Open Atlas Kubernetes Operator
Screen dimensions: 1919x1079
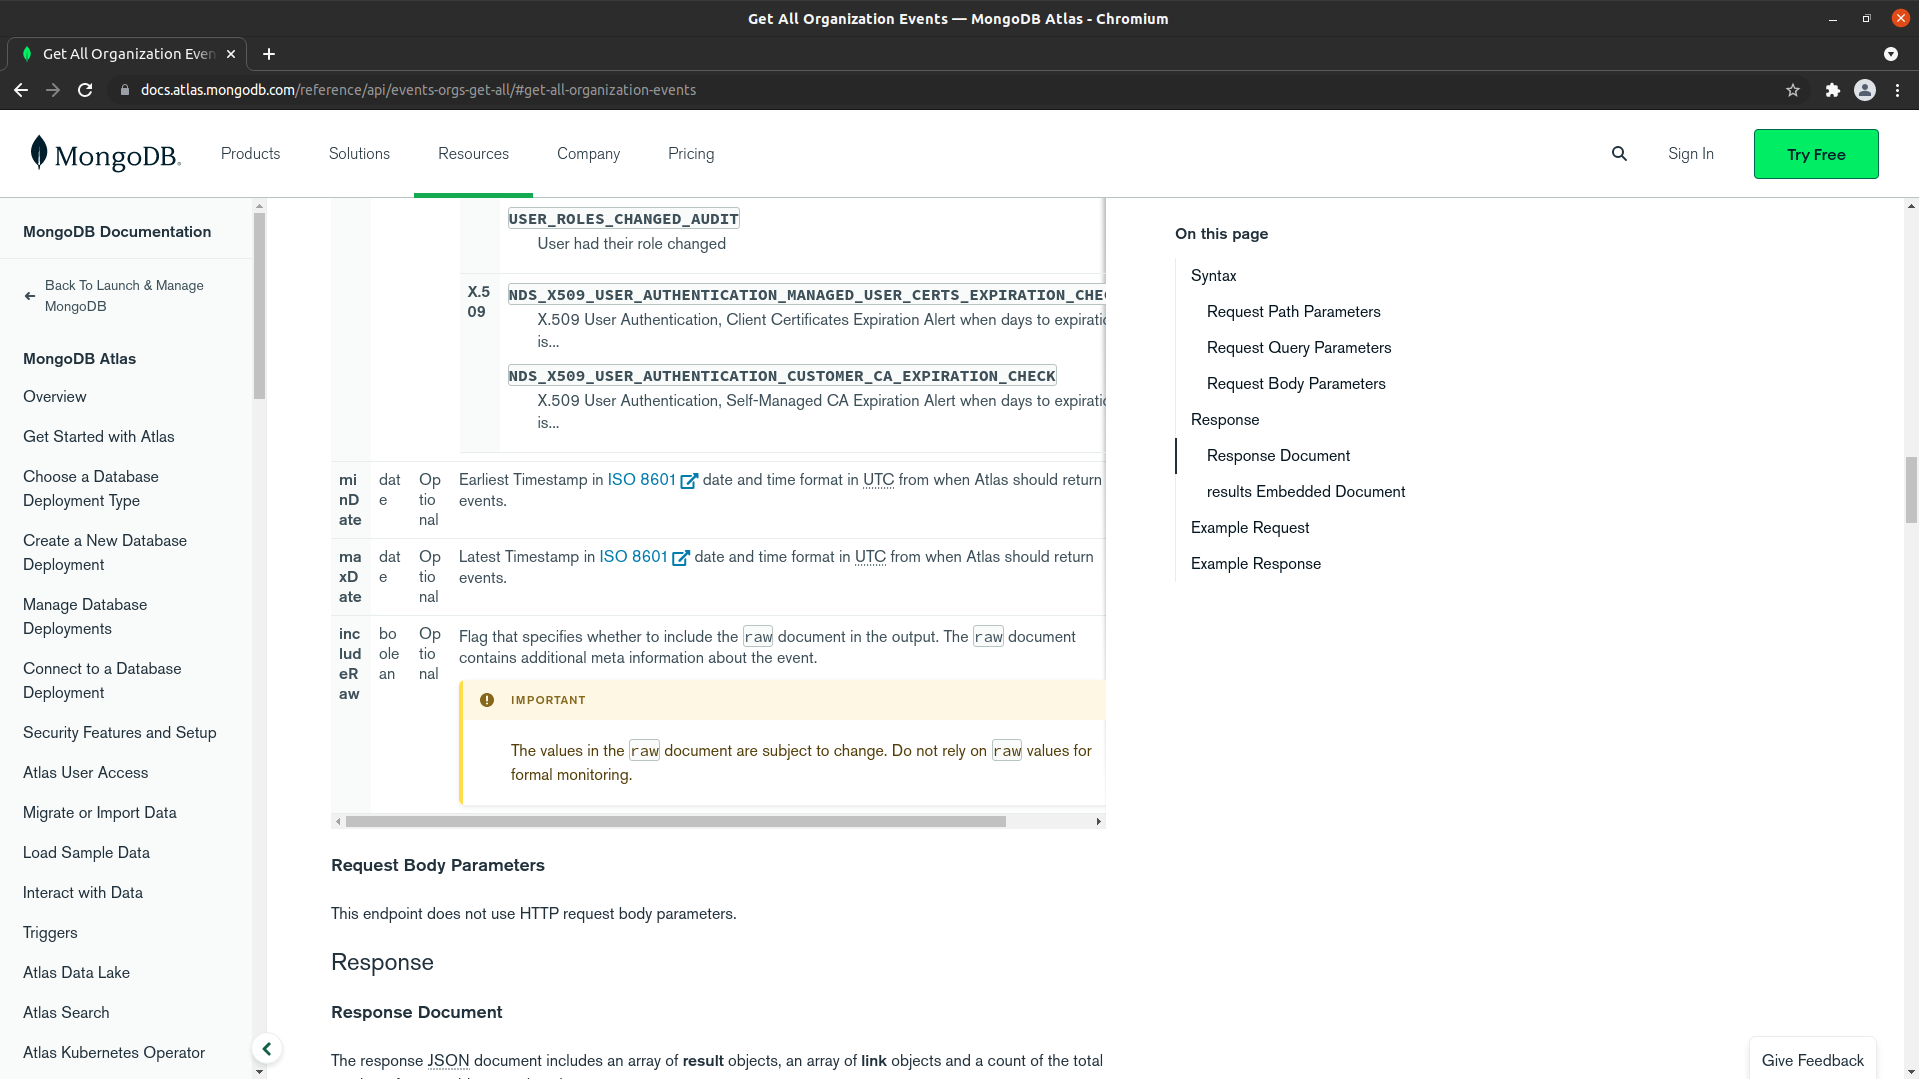(114, 1053)
